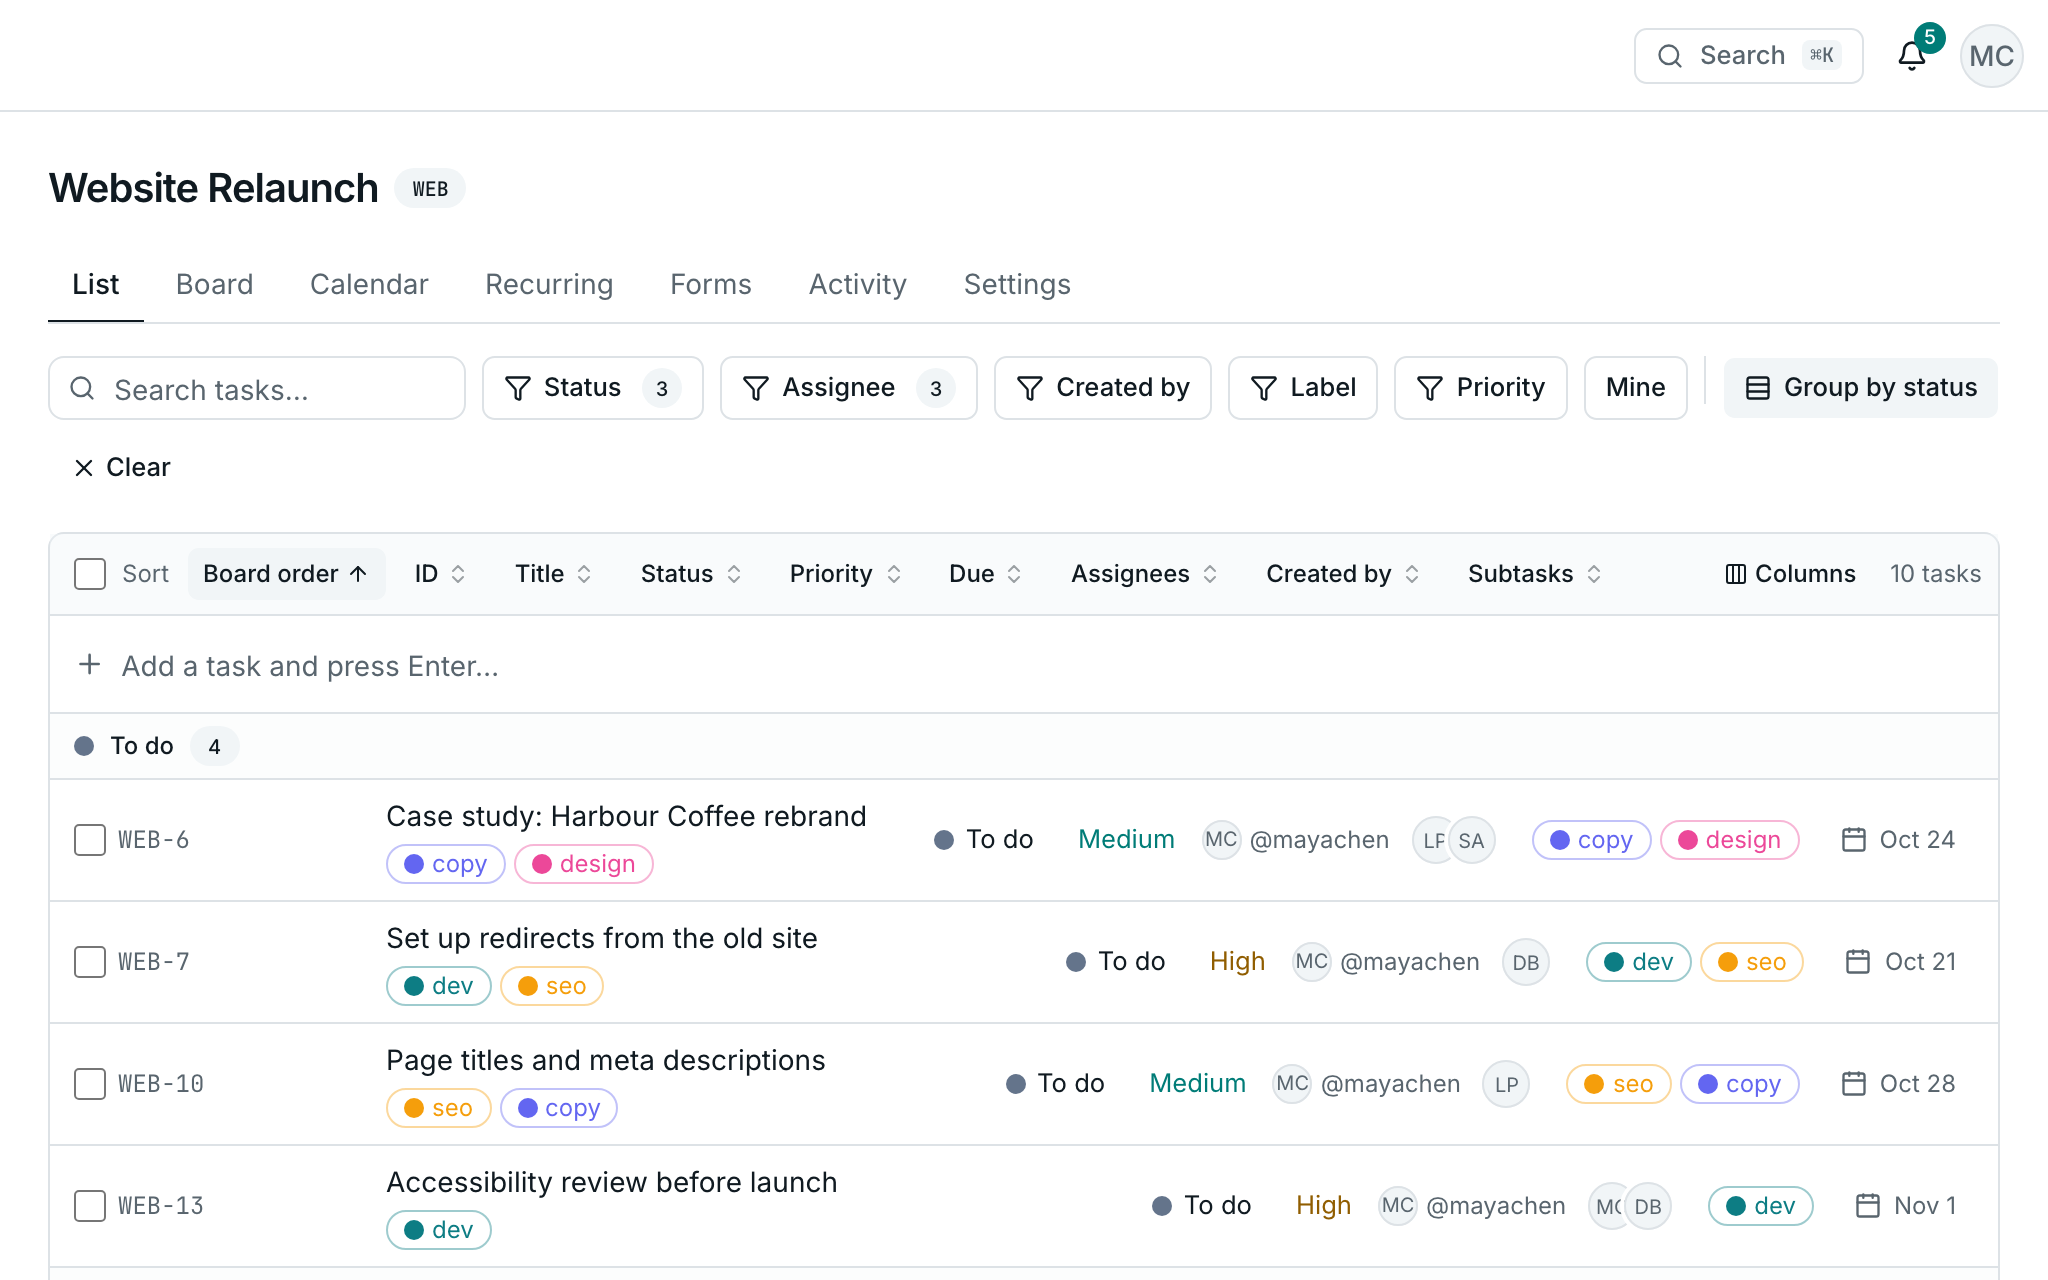Tick the select-all checkbox in header
Viewport: 2048px width, 1280px height.
click(x=90, y=574)
